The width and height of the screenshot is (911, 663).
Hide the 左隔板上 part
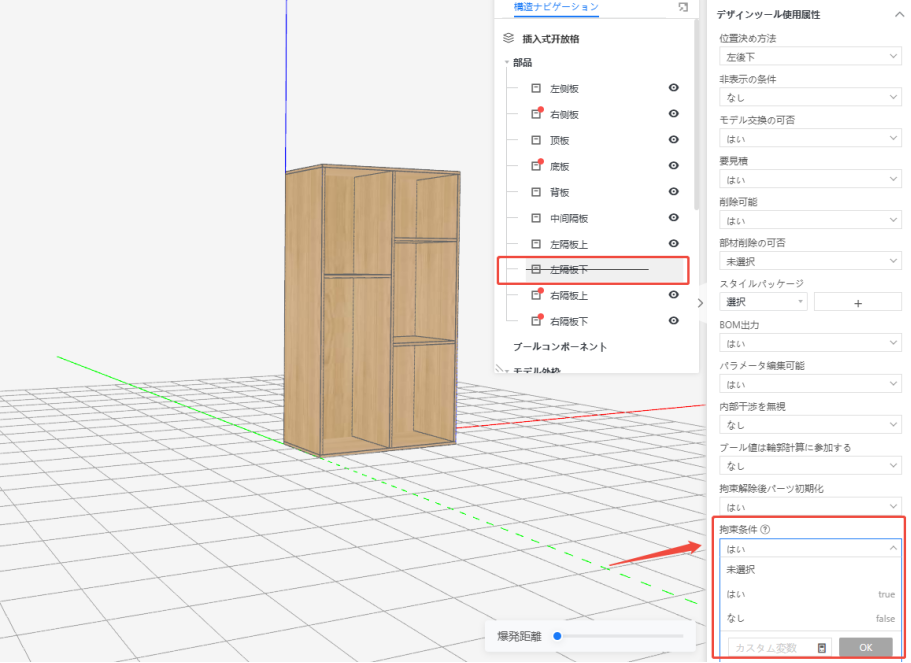tap(673, 243)
